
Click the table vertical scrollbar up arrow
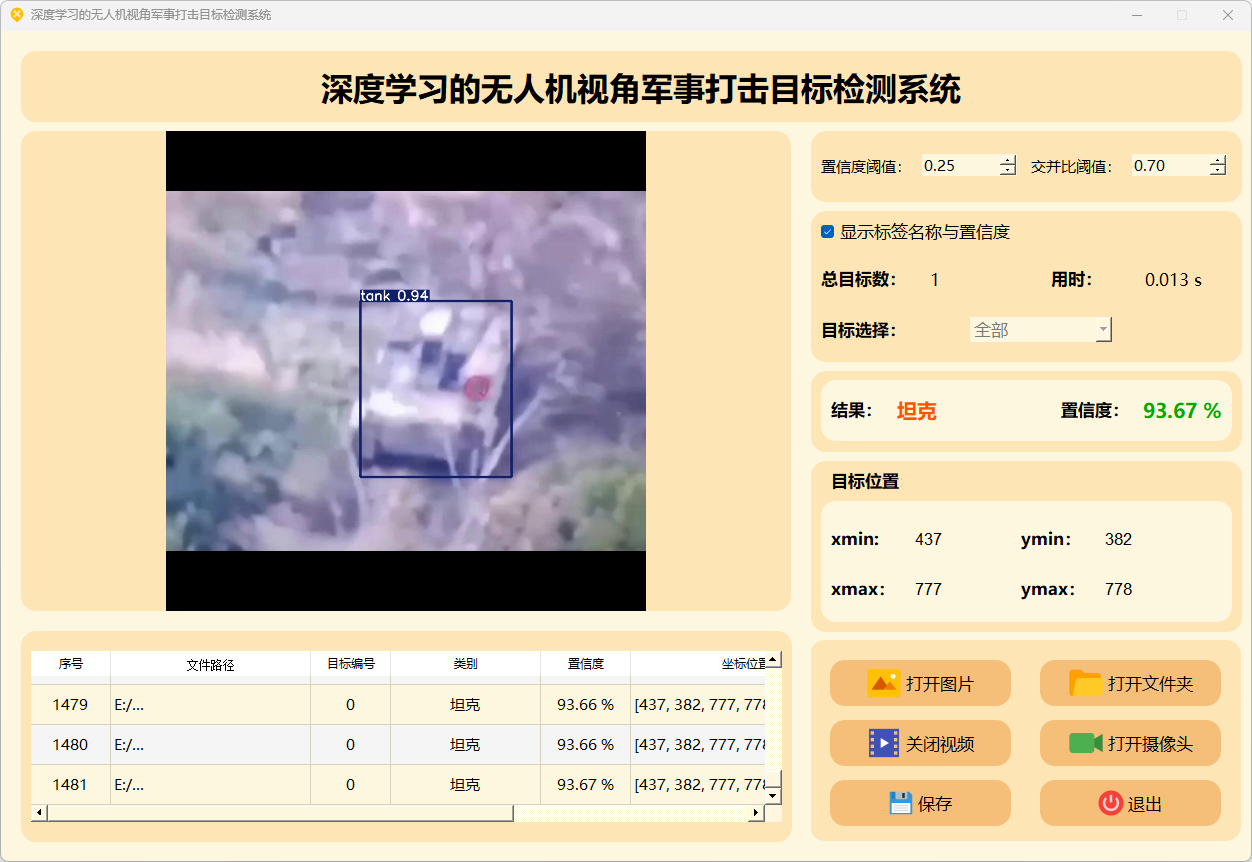click(773, 660)
